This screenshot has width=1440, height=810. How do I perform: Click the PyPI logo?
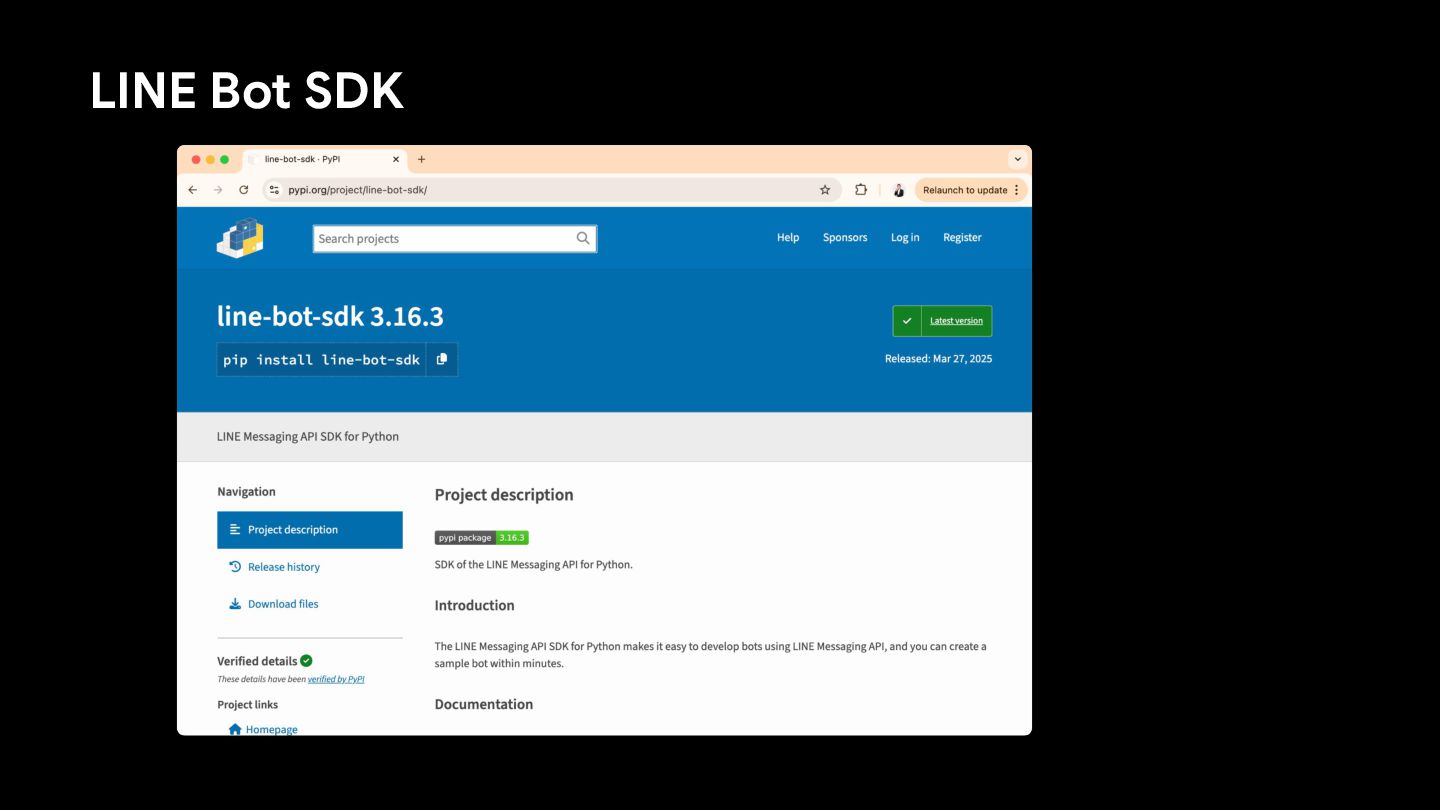tap(240, 238)
